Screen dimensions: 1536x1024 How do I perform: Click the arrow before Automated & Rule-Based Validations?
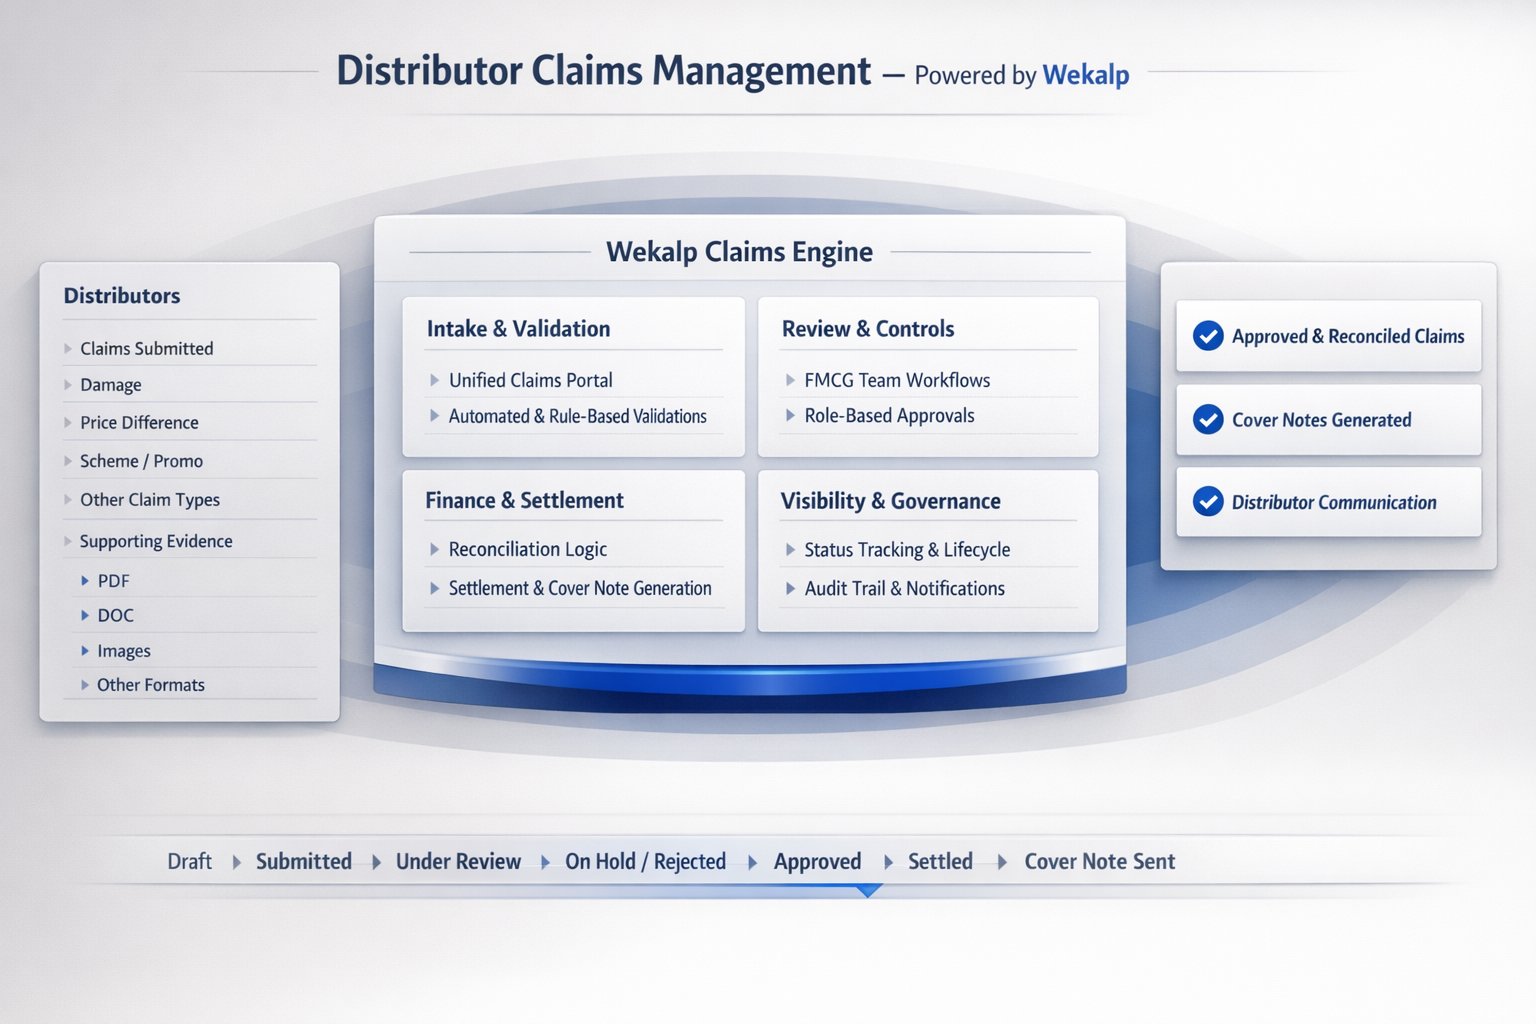coord(434,415)
